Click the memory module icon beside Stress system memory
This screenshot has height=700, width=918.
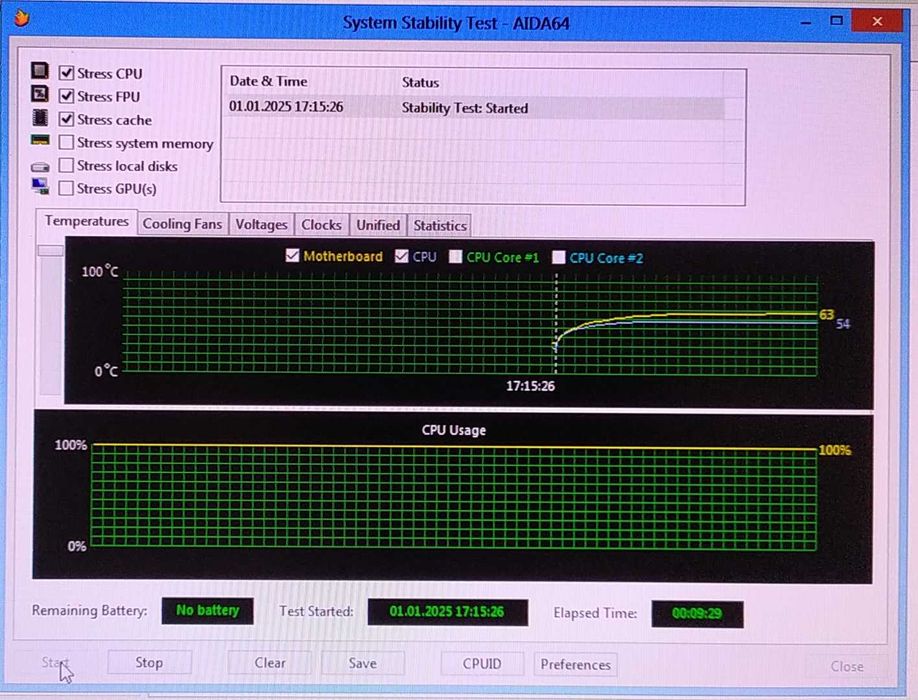click(40, 140)
